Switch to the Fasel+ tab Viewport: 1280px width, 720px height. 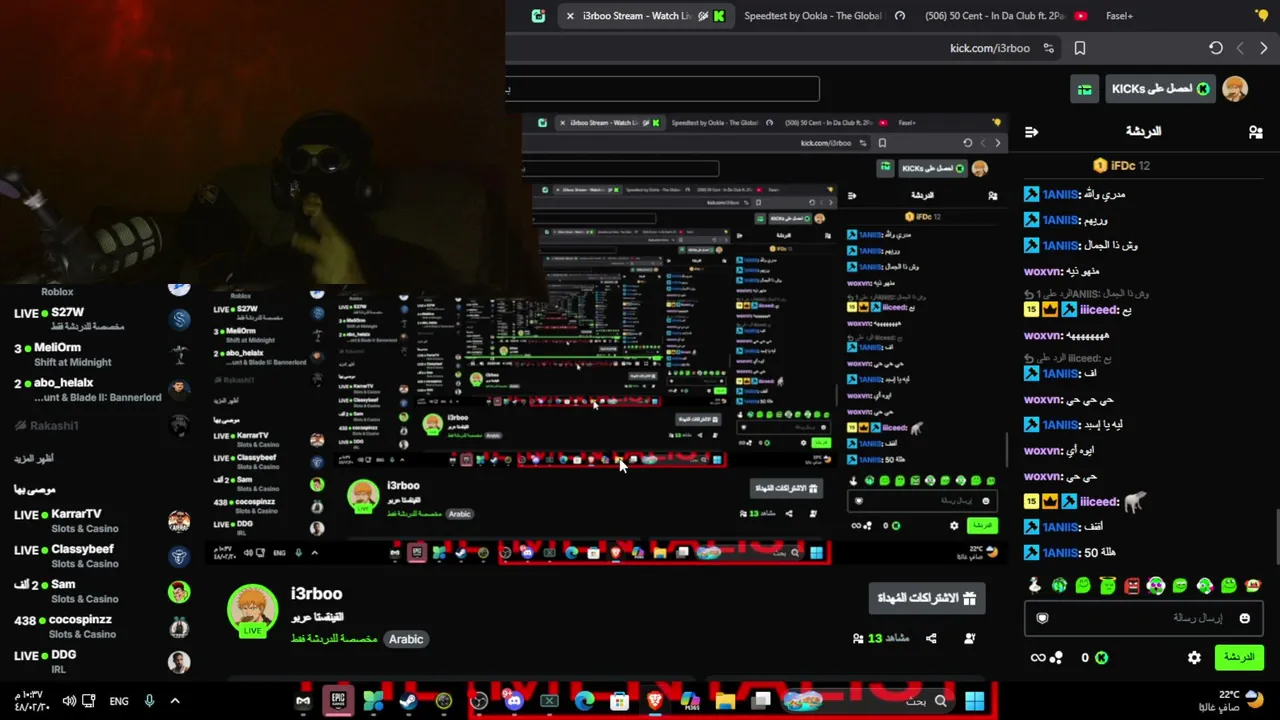pos(1119,16)
